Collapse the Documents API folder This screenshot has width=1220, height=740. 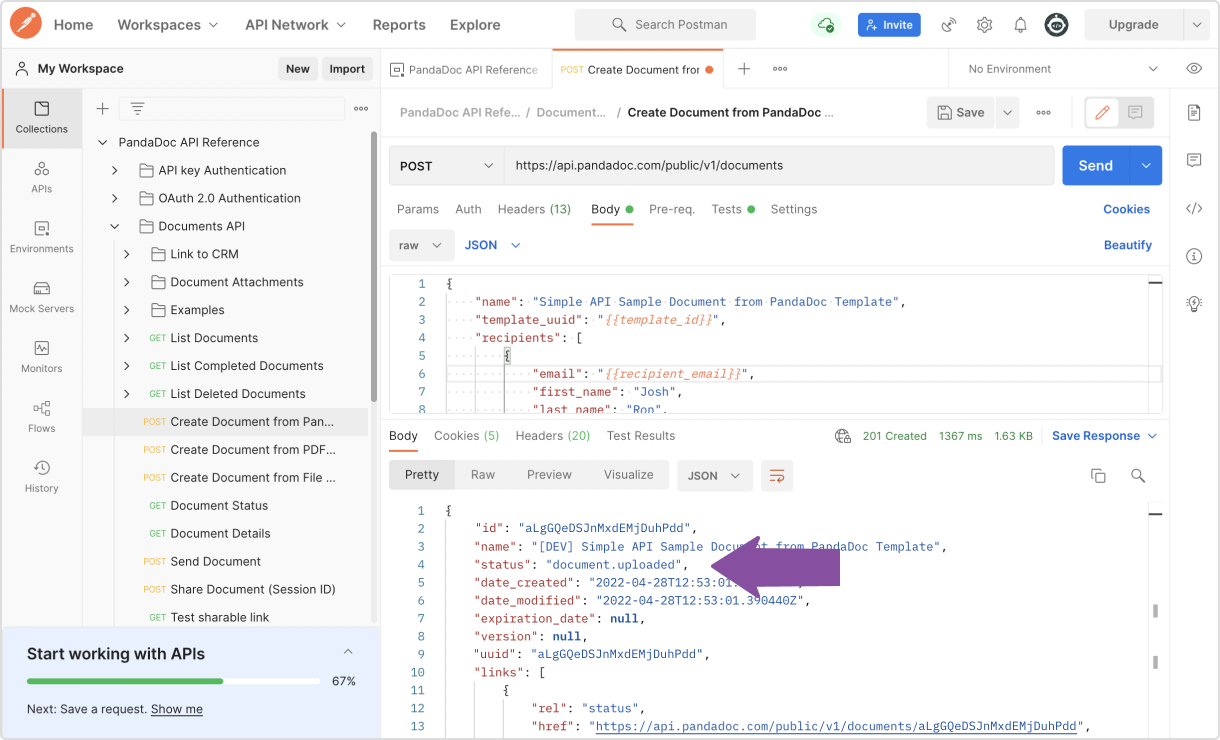[x=115, y=226]
